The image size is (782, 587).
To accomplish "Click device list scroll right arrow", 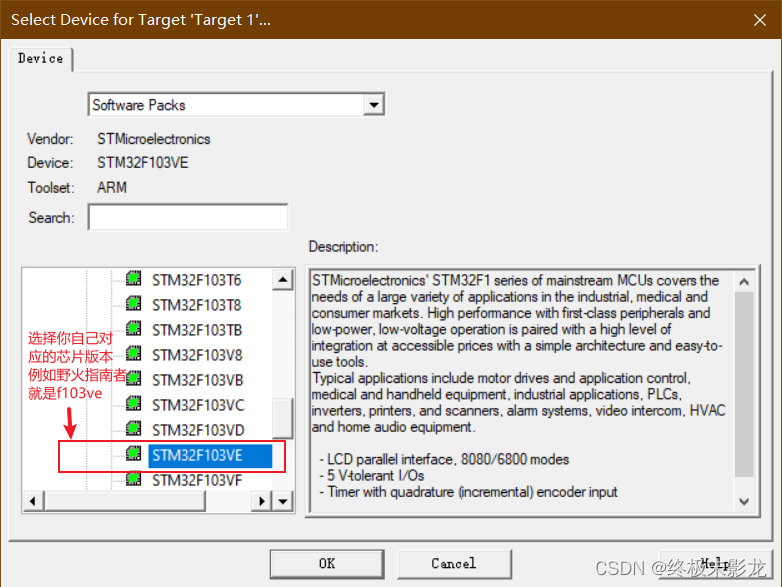I will click(261, 501).
